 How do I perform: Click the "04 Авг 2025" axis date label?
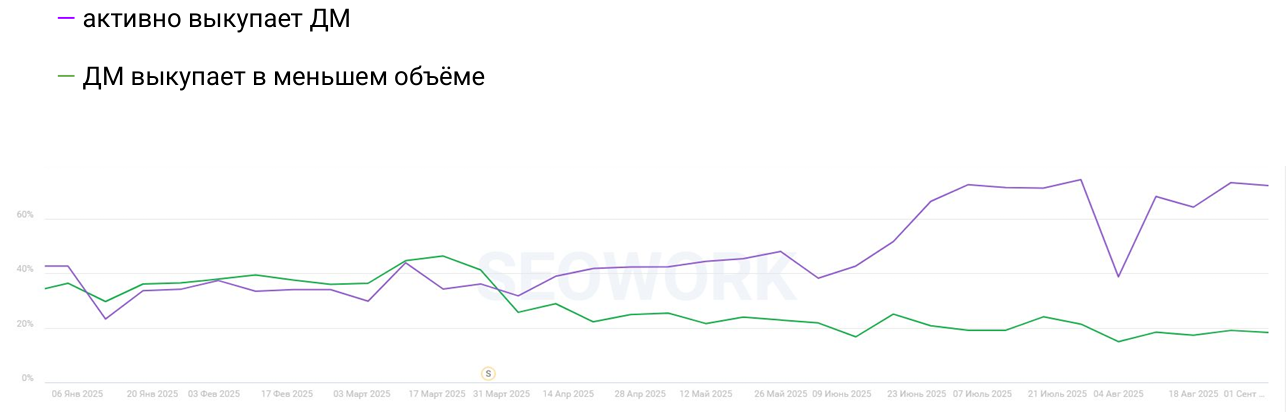coord(1117,394)
